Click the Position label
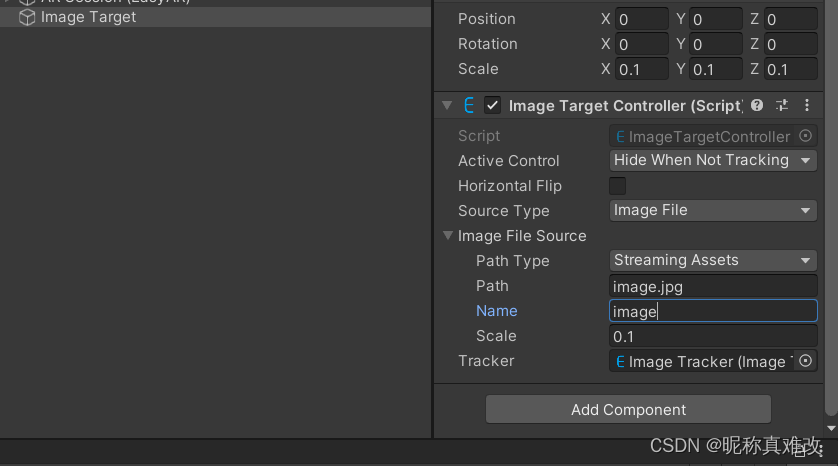Screen dimensions: 838x466 (486, 19)
